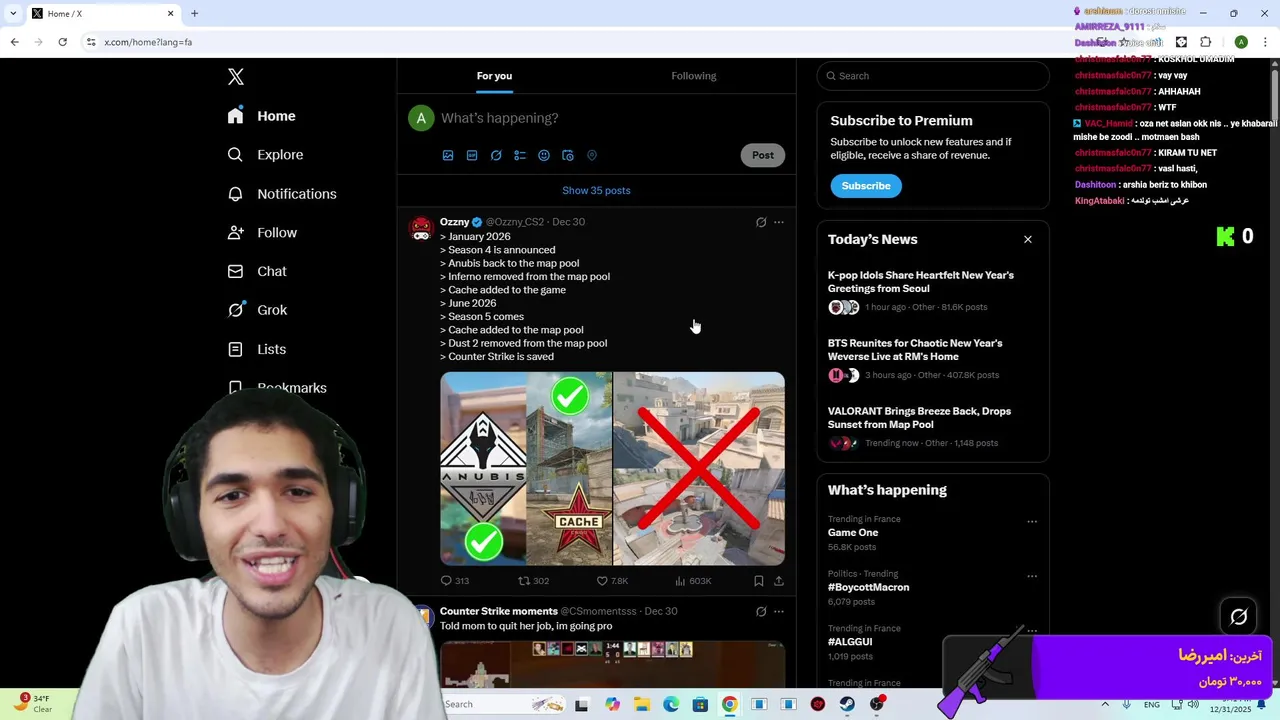
Task: Click the What's happening compose field
Action: tap(610, 118)
